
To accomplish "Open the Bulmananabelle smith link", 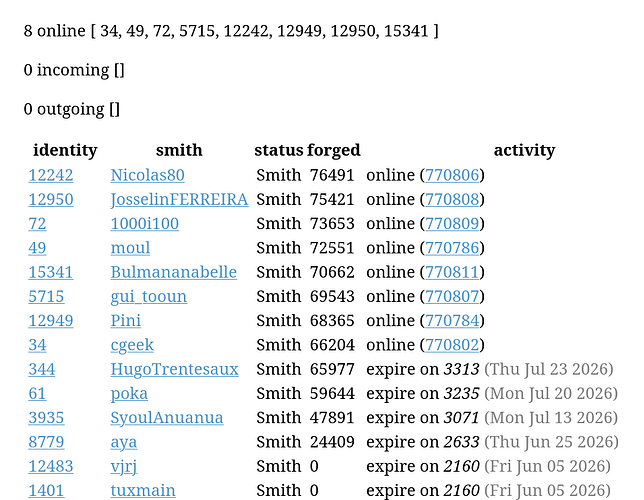I will (x=174, y=272).
